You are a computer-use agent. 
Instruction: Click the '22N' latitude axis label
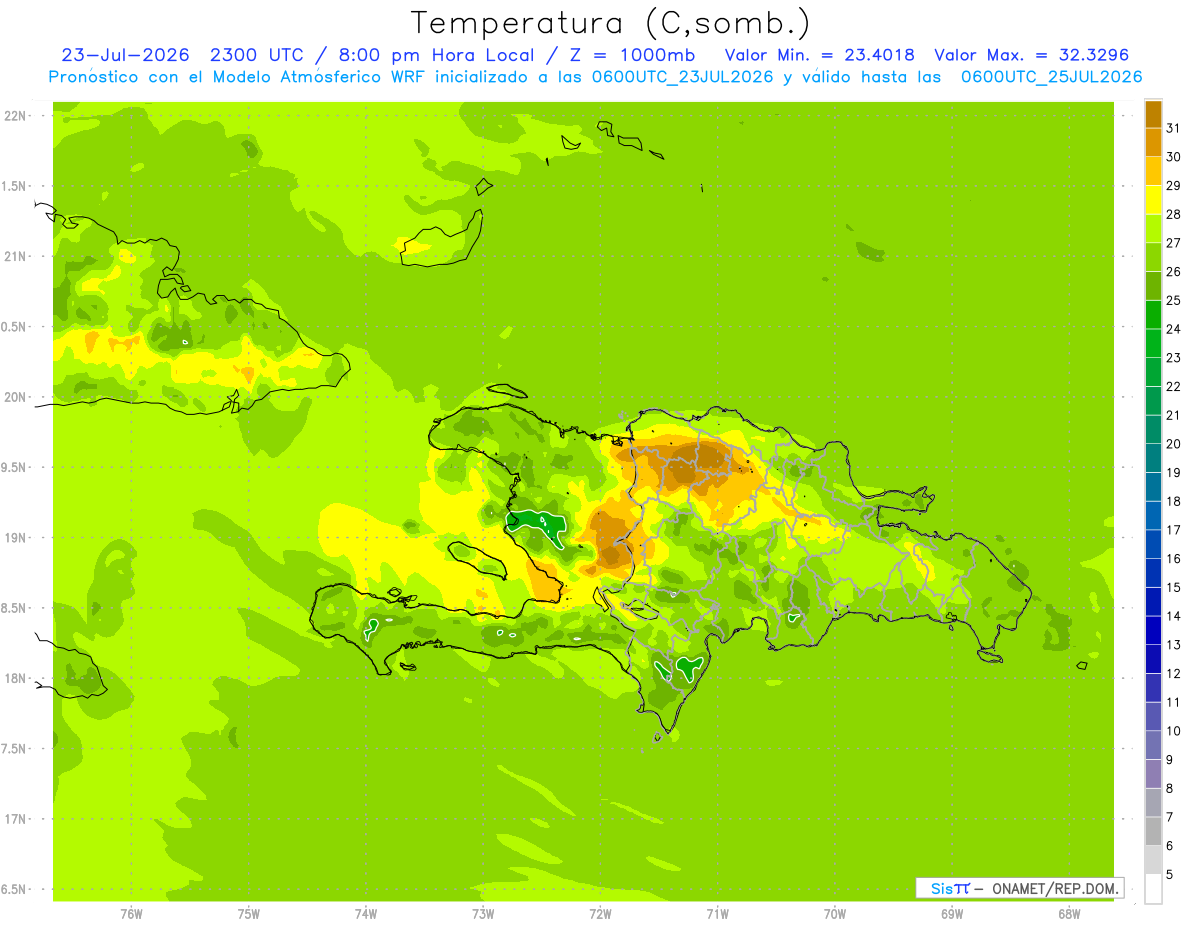(x=17, y=115)
